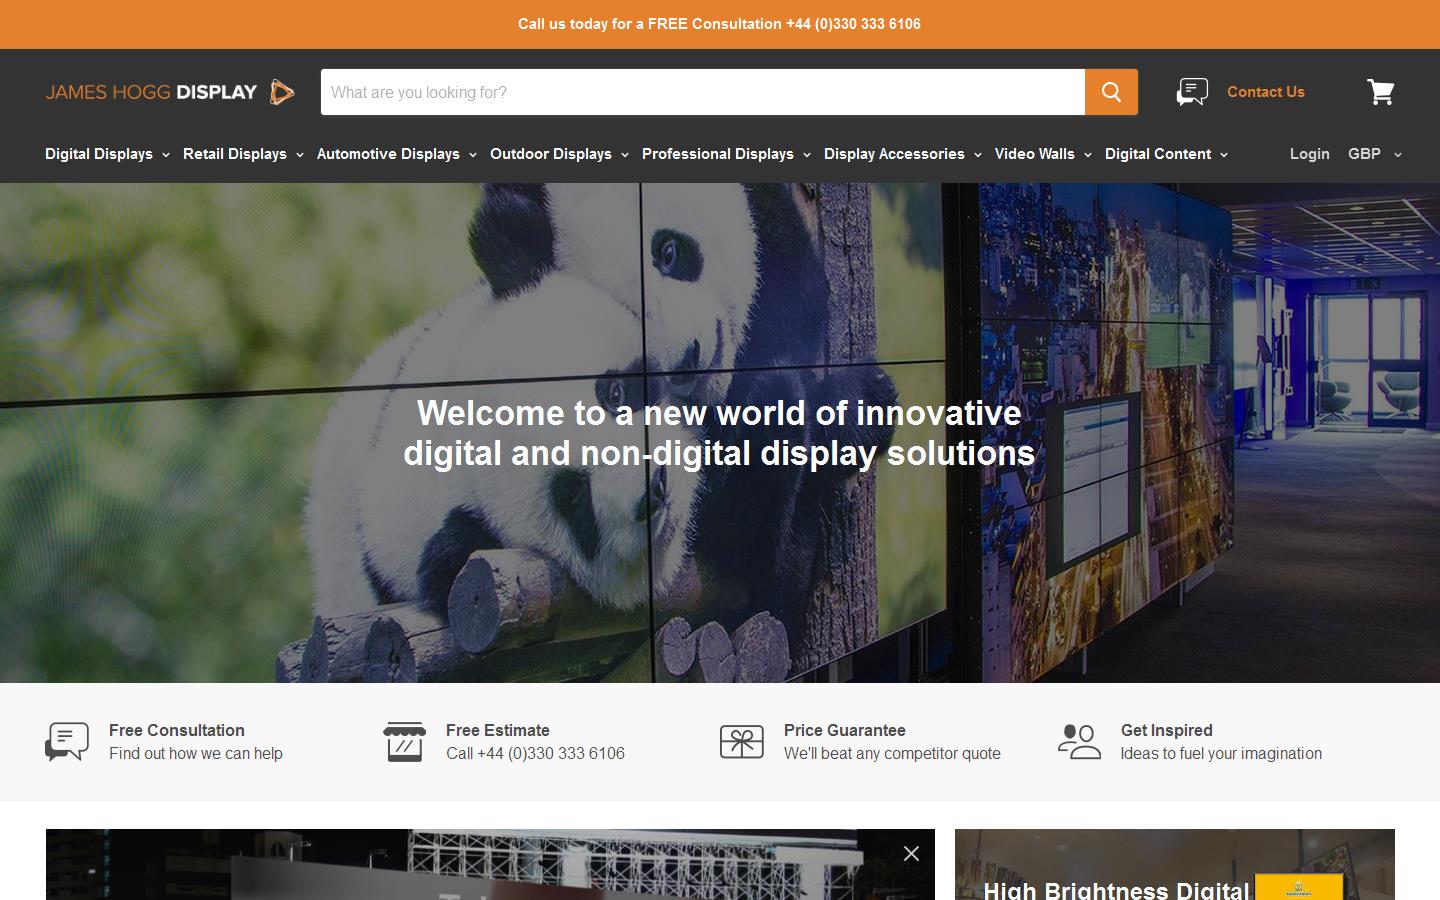Open the Outdoor Displays menu
Image resolution: width=1440 pixels, height=900 pixels.
tap(551, 154)
